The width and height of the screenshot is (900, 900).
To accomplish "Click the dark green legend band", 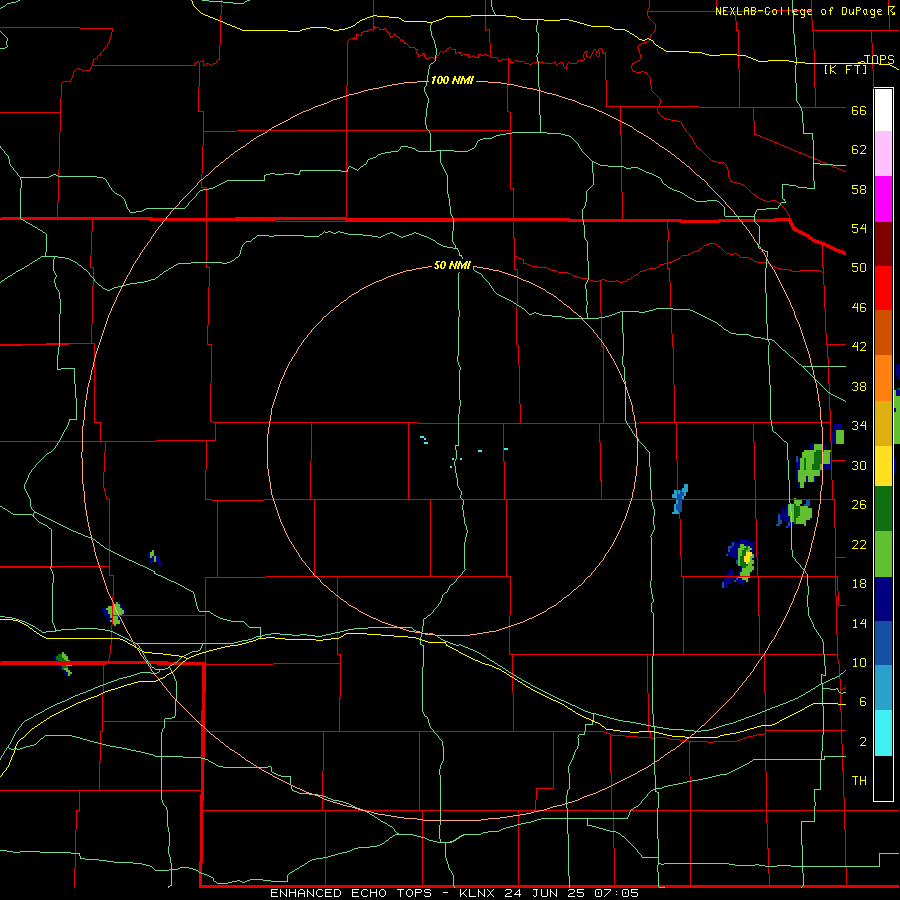I will (883, 509).
